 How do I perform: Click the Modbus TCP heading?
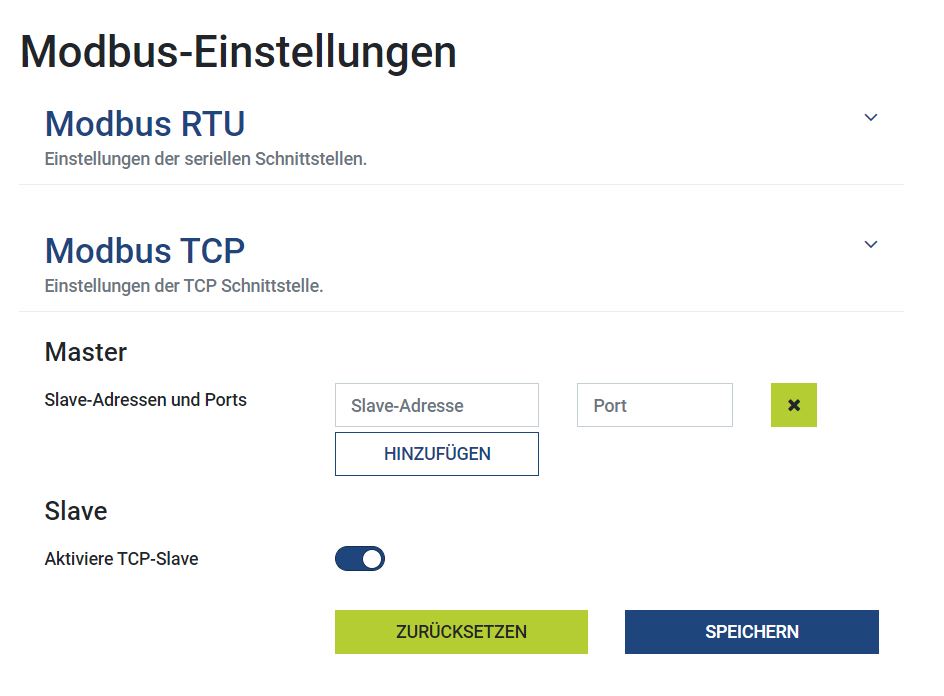click(x=145, y=250)
